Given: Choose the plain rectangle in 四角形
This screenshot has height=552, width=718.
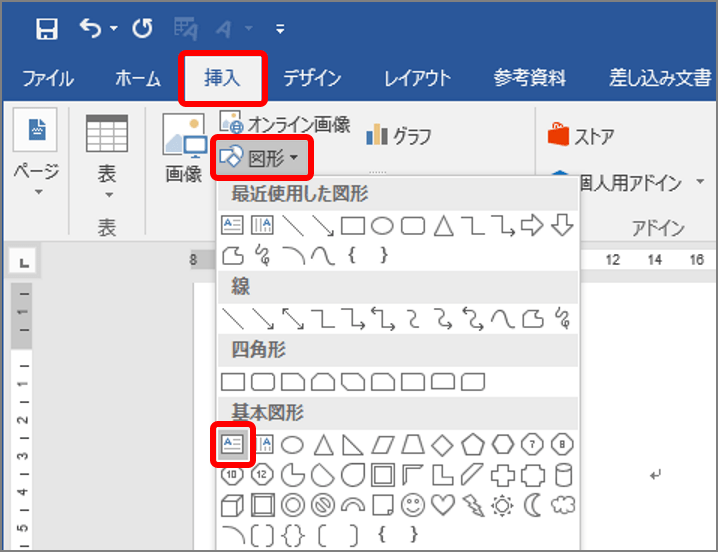Looking at the screenshot, I should [x=233, y=382].
